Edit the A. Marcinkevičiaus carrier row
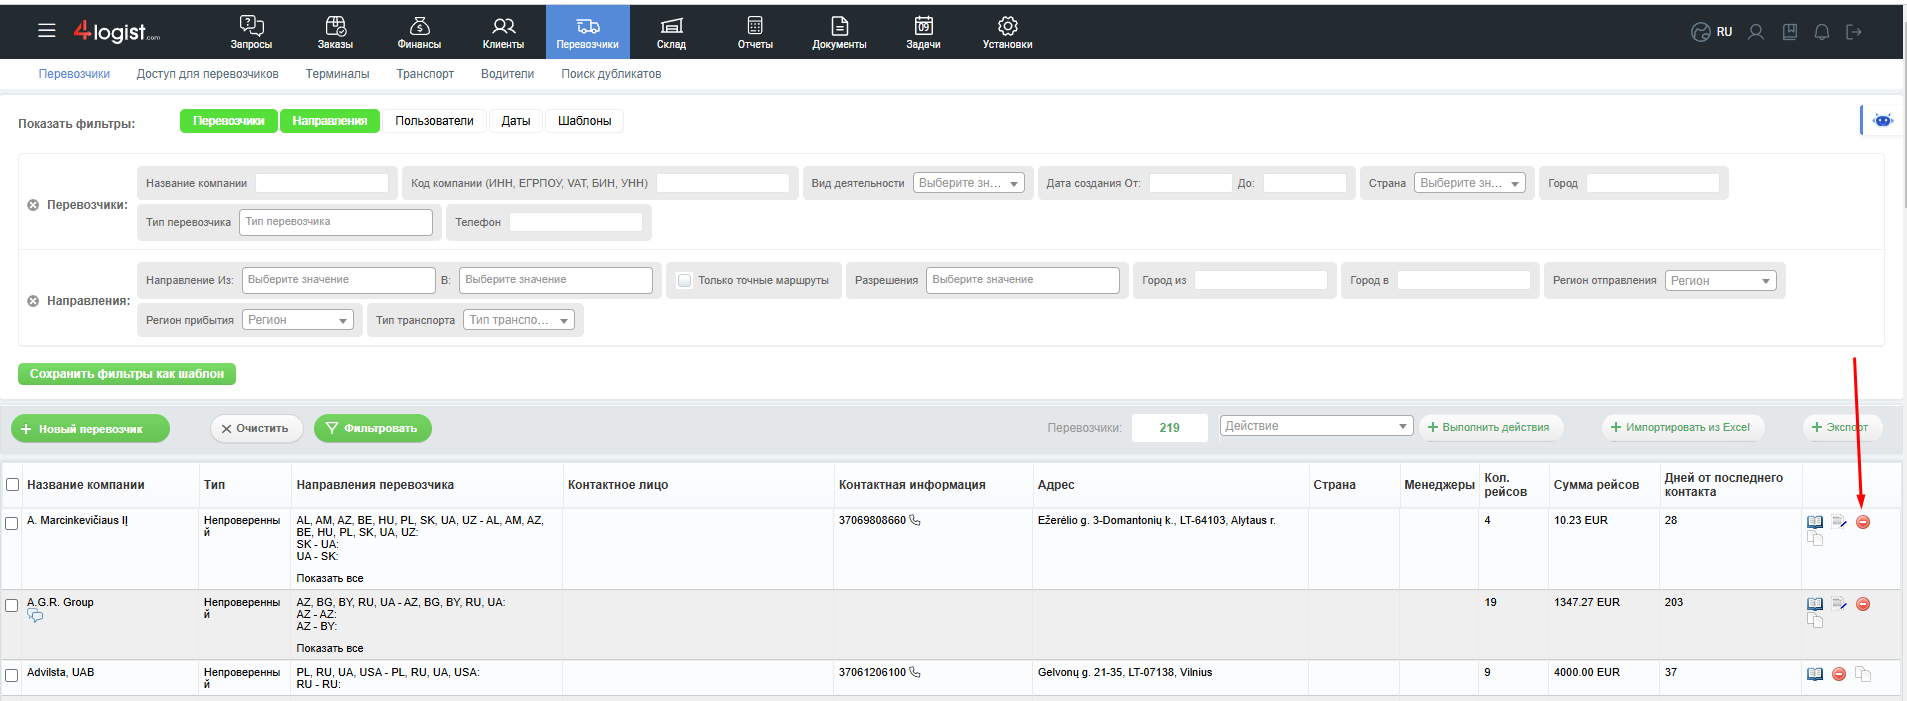Image resolution: width=1907 pixels, height=701 pixels. pos(1839,522)
